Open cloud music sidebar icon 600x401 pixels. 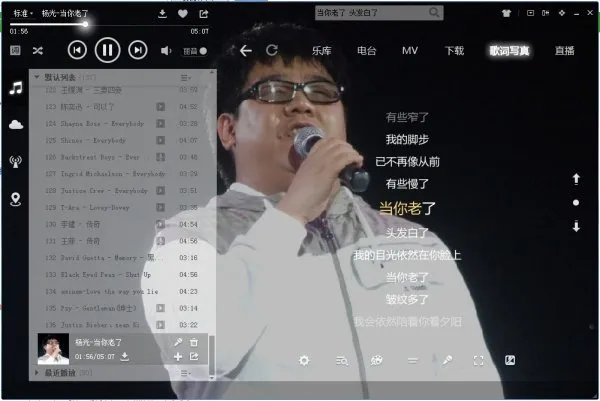[16, 124]
